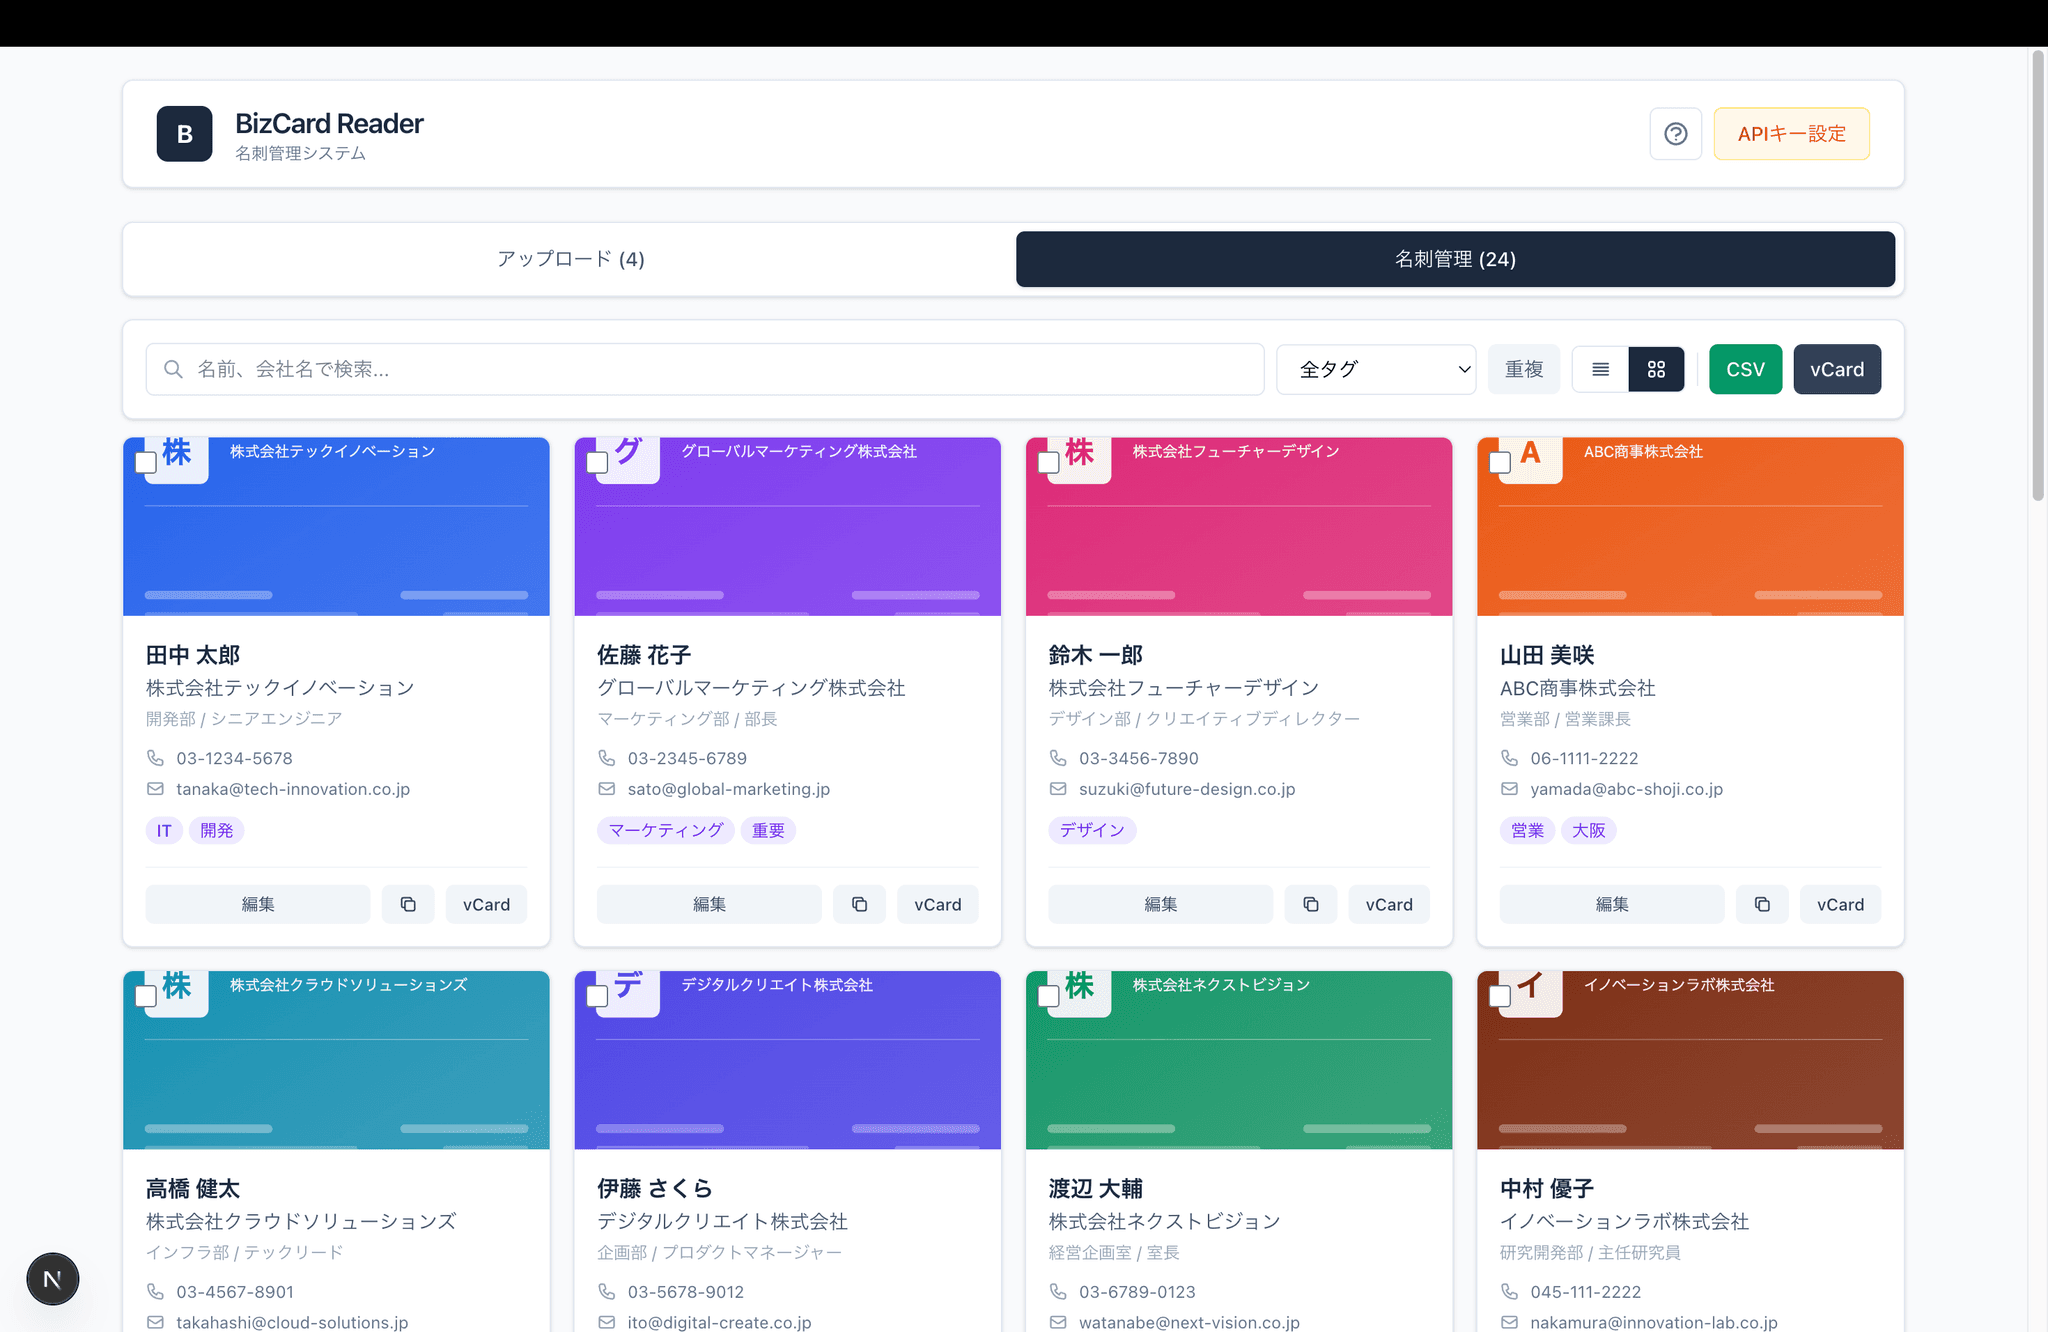Screen dimensions: 2048x1332
Task: Select the 名刺管理 (24) tab
Action: pyautogui.click(x=1455, y=259)
